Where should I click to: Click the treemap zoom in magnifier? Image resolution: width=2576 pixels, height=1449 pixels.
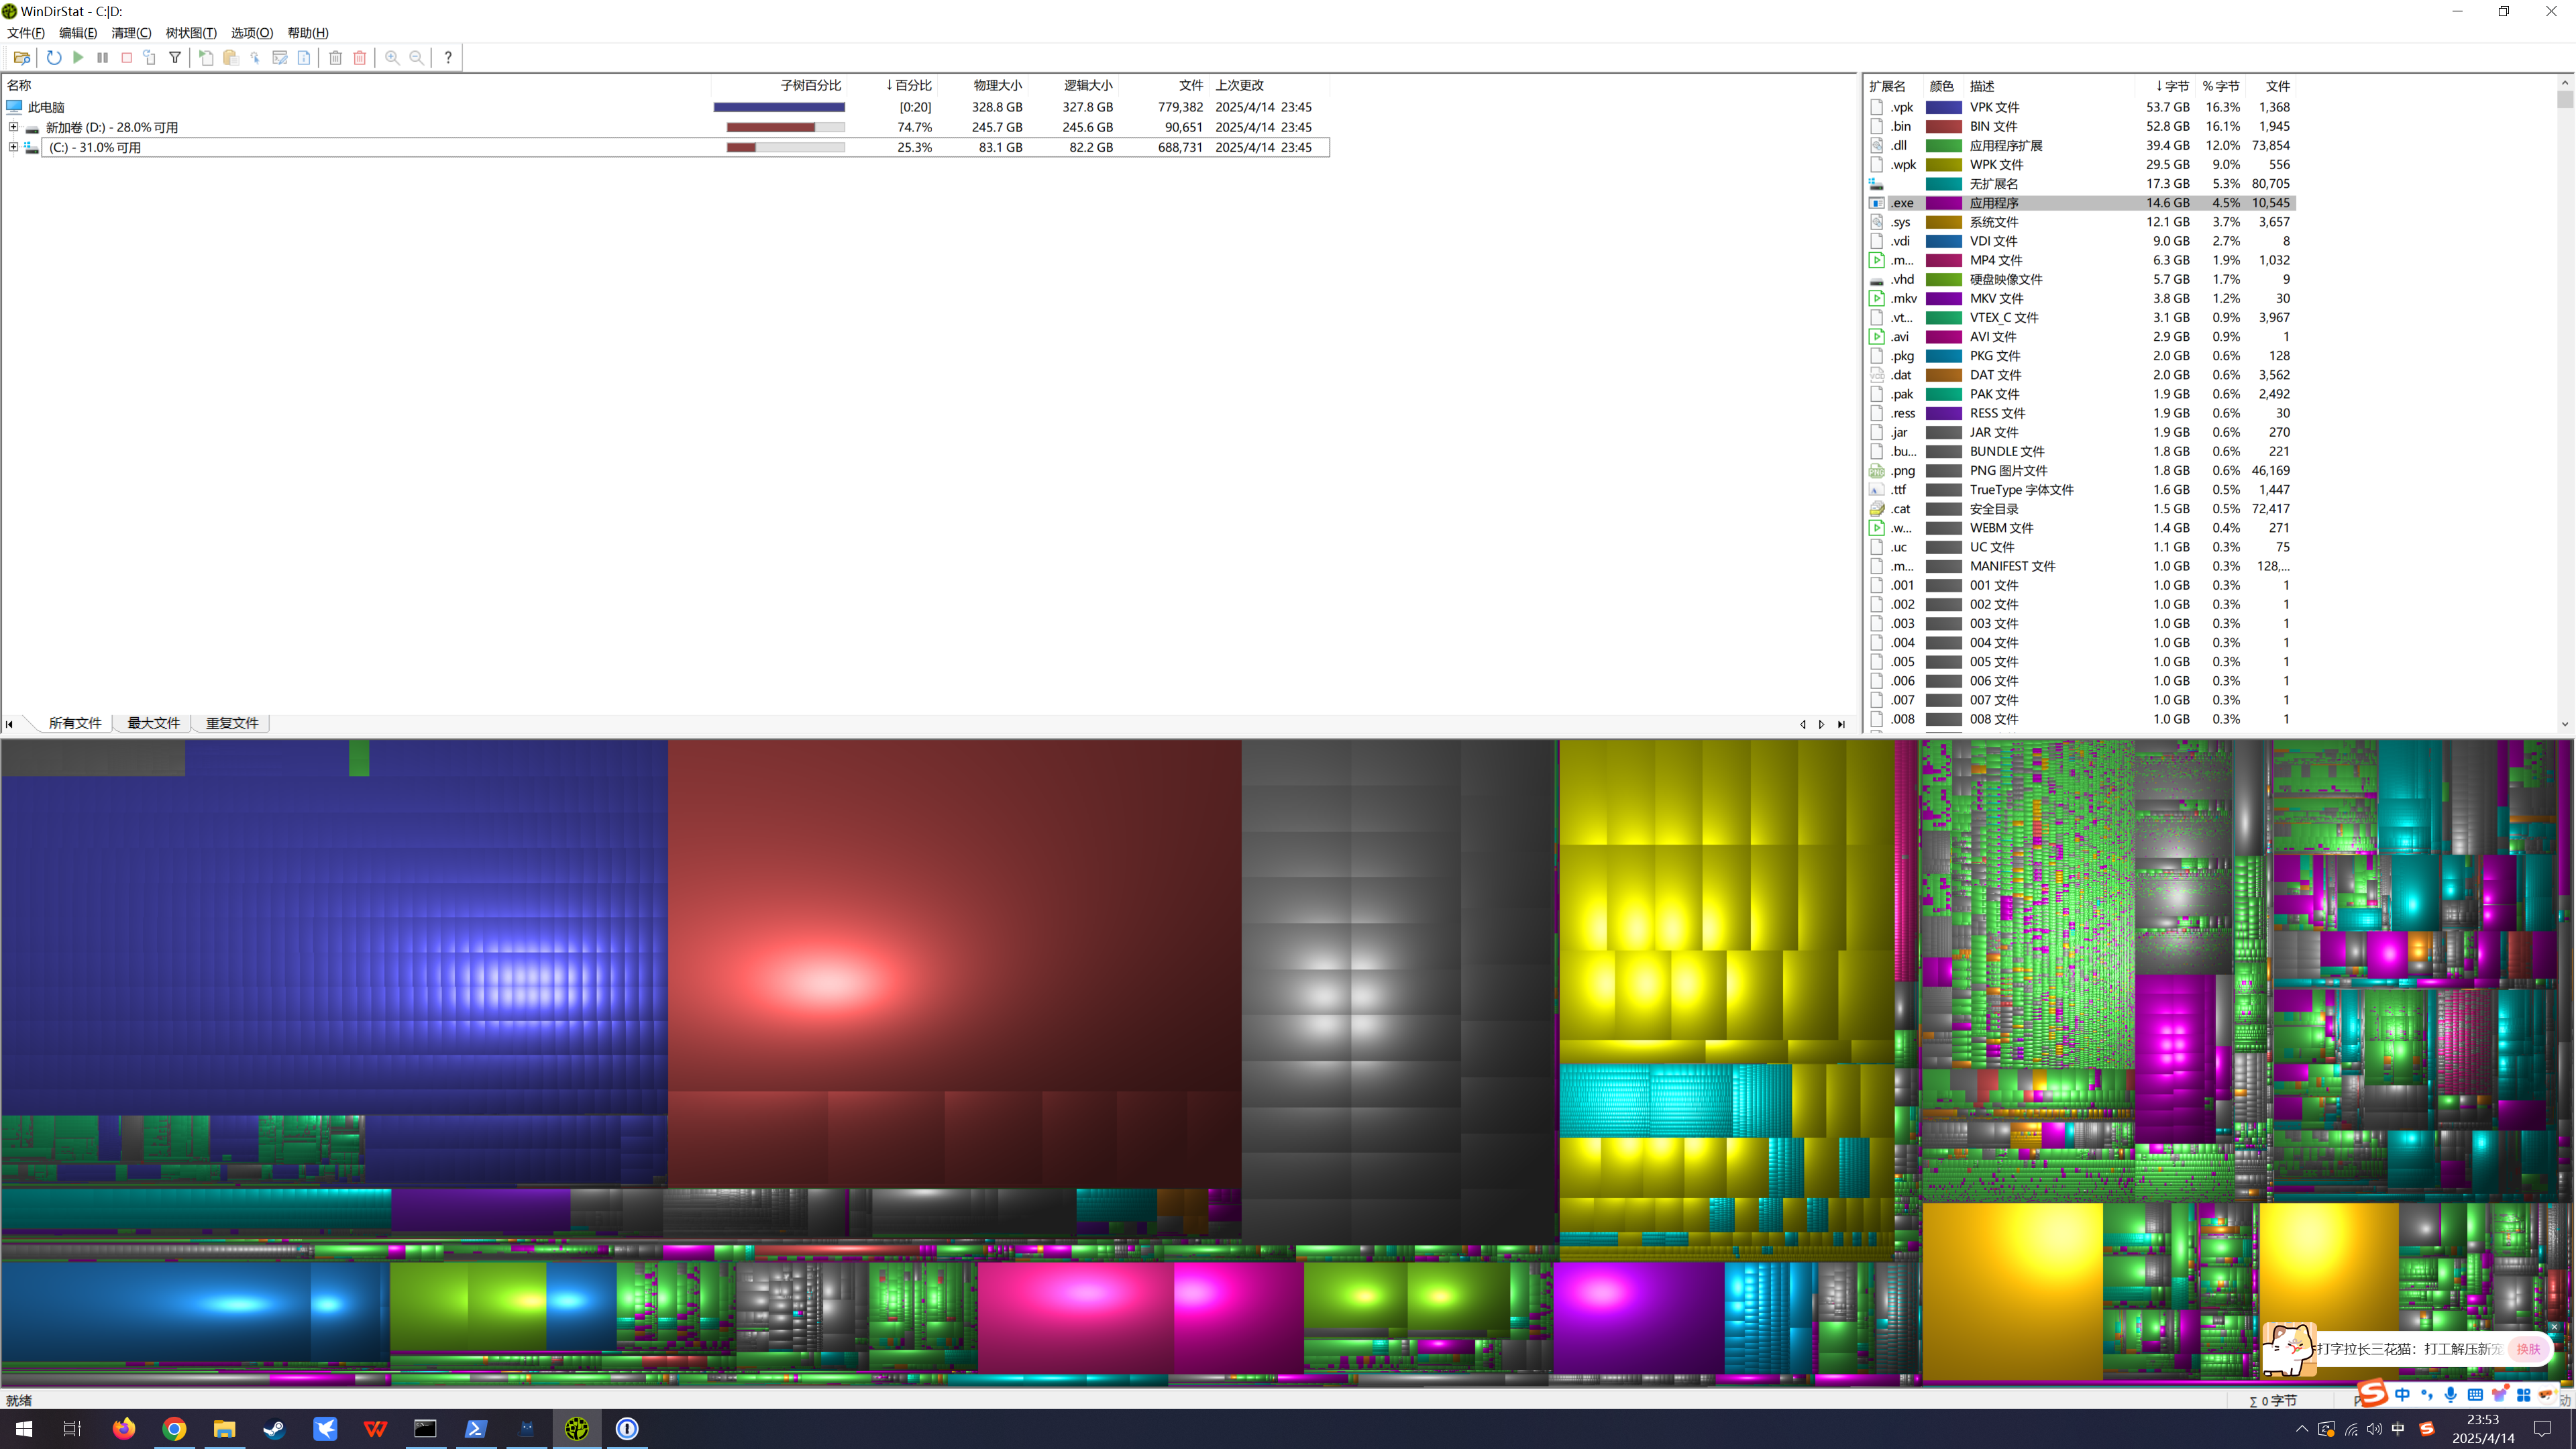point(392,58)
